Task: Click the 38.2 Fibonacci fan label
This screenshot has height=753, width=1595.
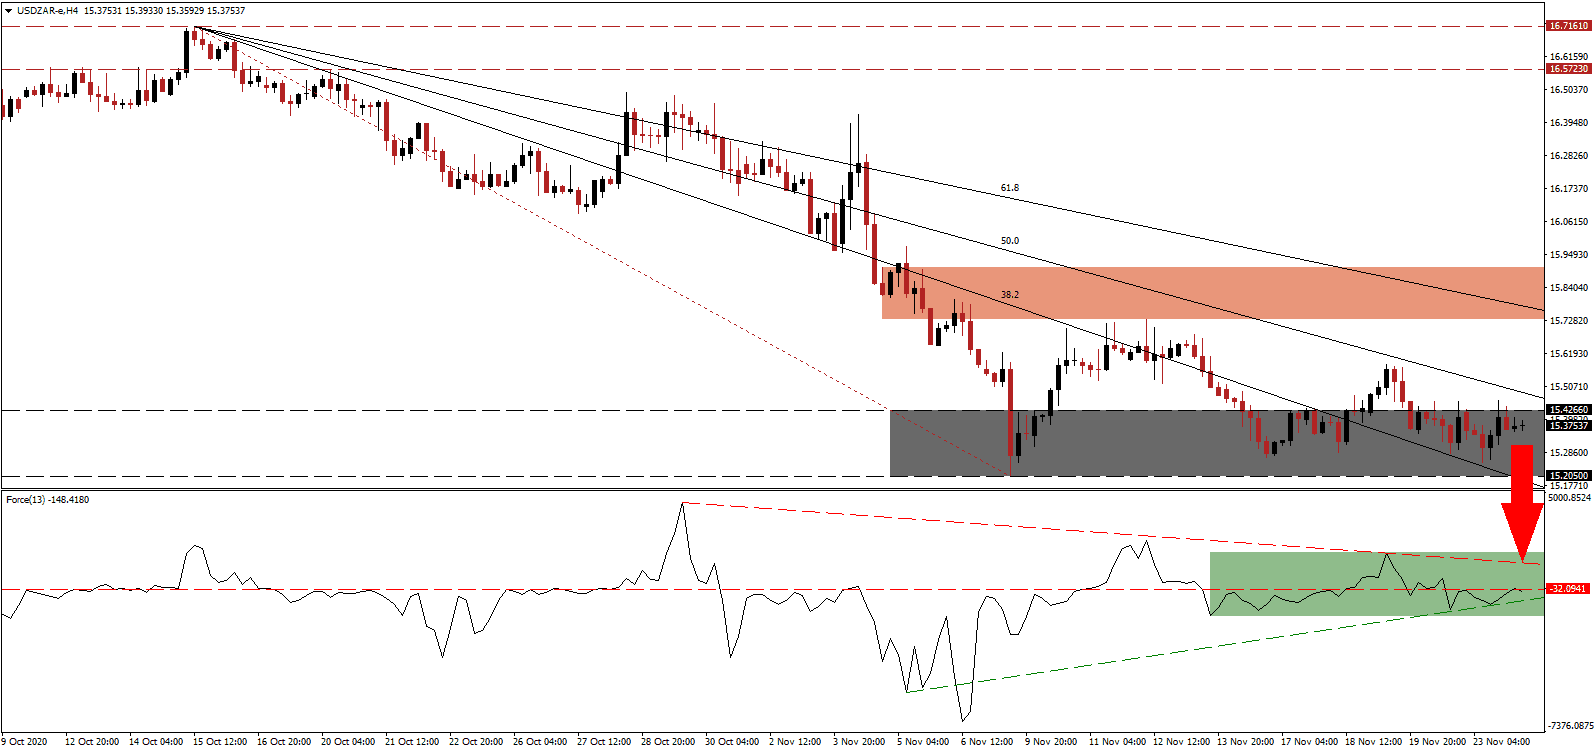Action: [1010, 295]
